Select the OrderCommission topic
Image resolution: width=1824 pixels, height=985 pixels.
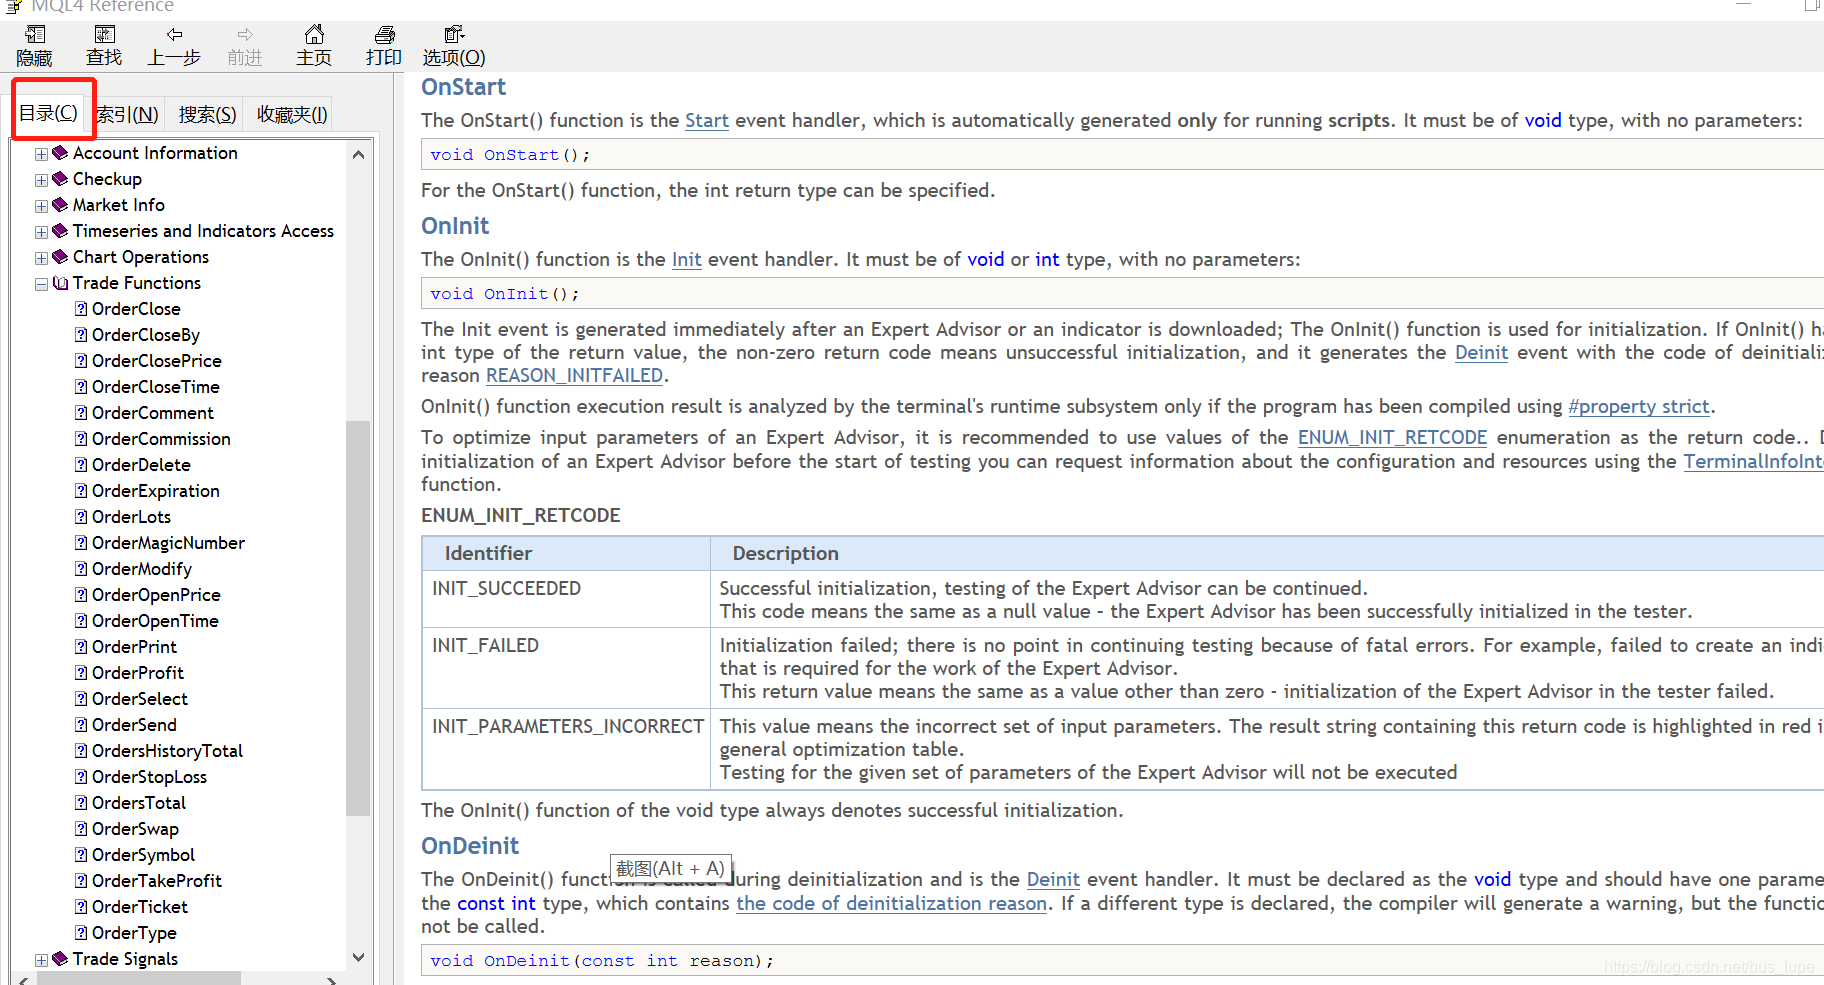coord(161,439)
